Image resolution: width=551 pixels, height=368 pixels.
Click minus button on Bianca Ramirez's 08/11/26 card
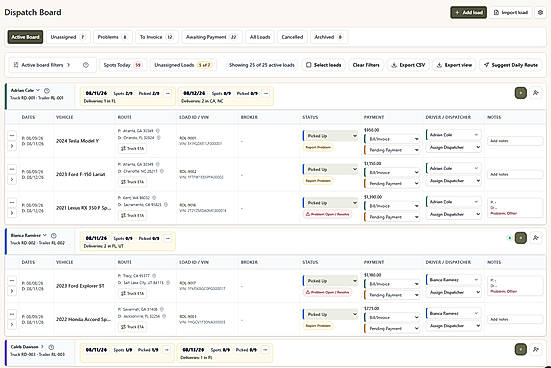click(x=168, y=239)
